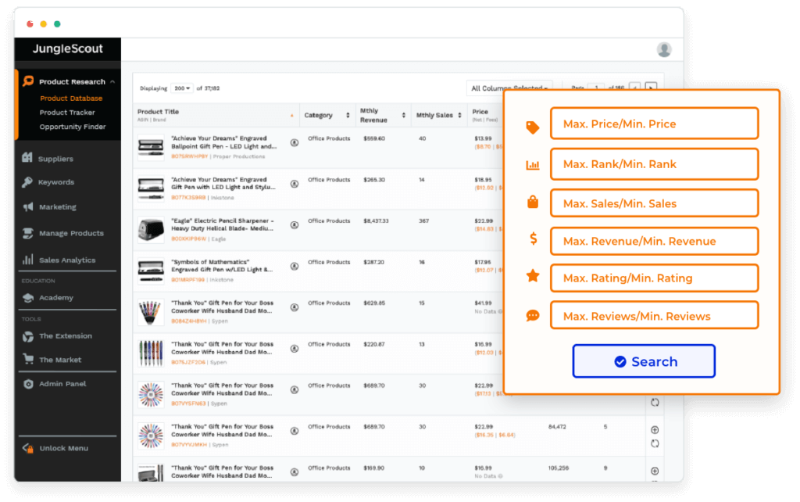Click the 367 monthly sales value

coord(424,221)
